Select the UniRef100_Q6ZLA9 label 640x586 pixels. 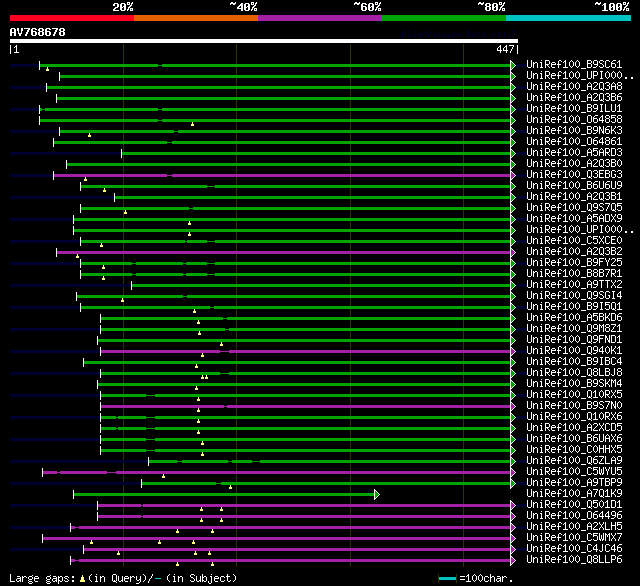574,461
